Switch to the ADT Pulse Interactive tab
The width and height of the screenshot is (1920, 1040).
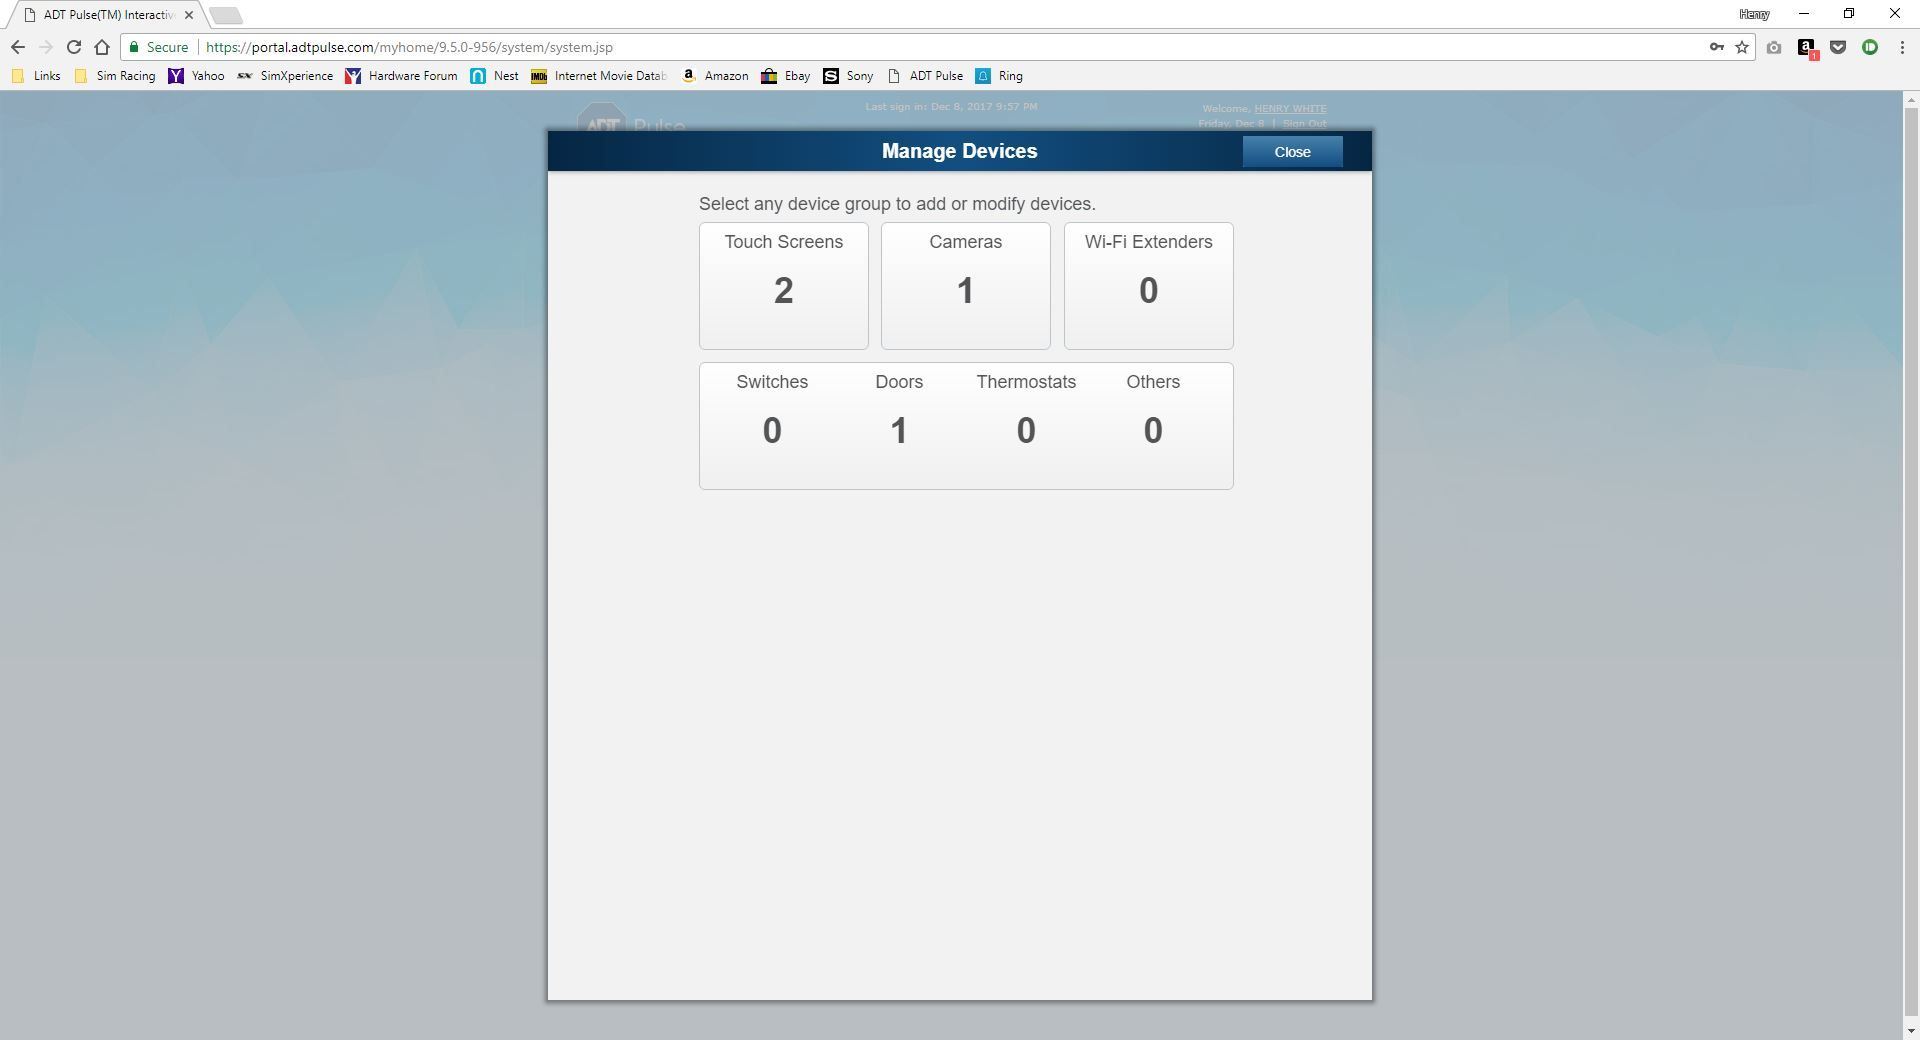pyautogui.click(x=100, y=14)
